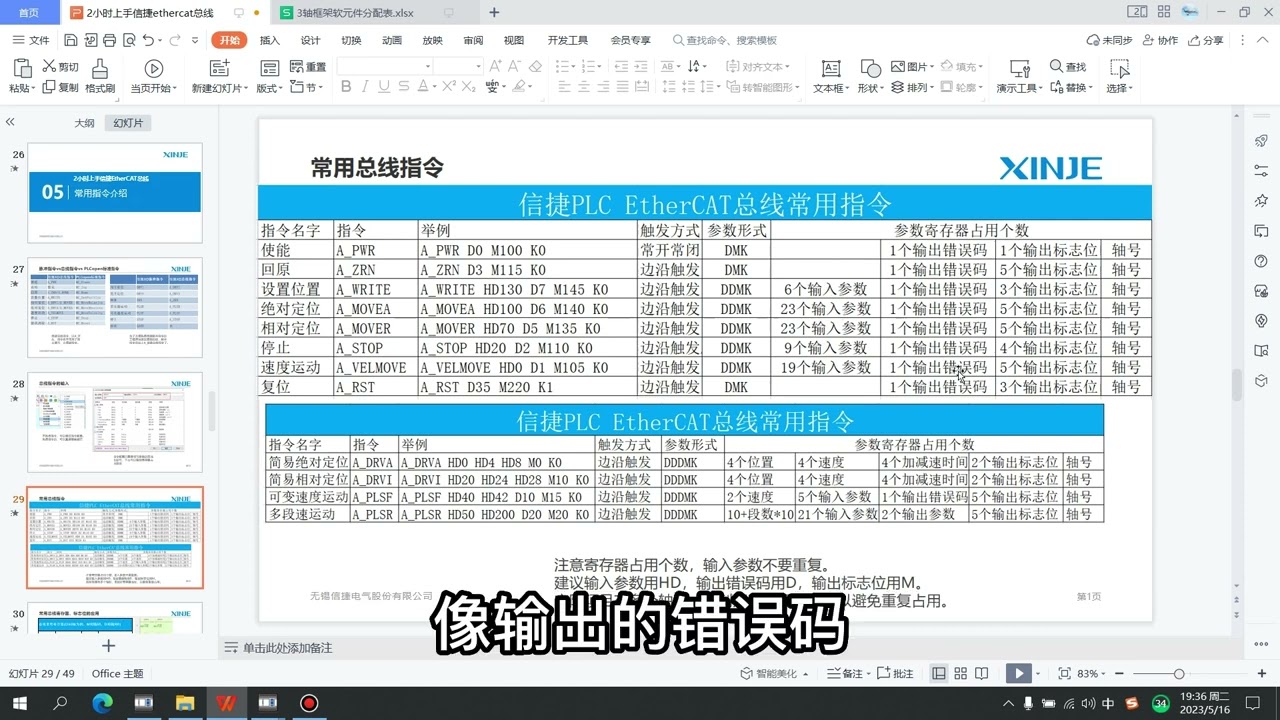Add new slide with plus button
The height and width of the screenshot is (720, 1280).
[109, 646]
